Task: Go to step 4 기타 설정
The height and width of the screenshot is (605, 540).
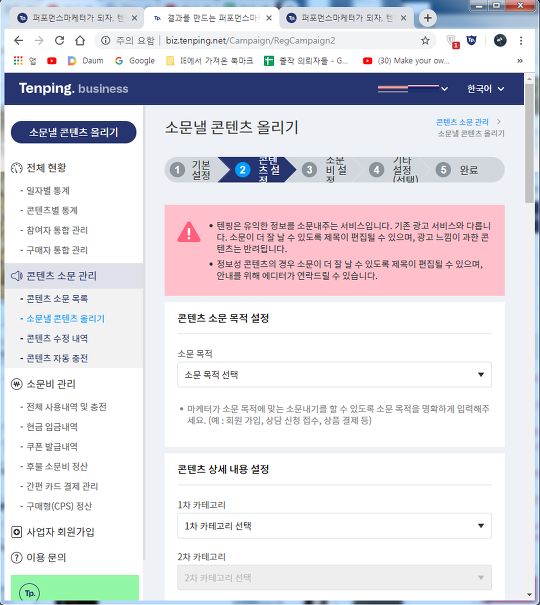Action: click(x=393, y=170)
